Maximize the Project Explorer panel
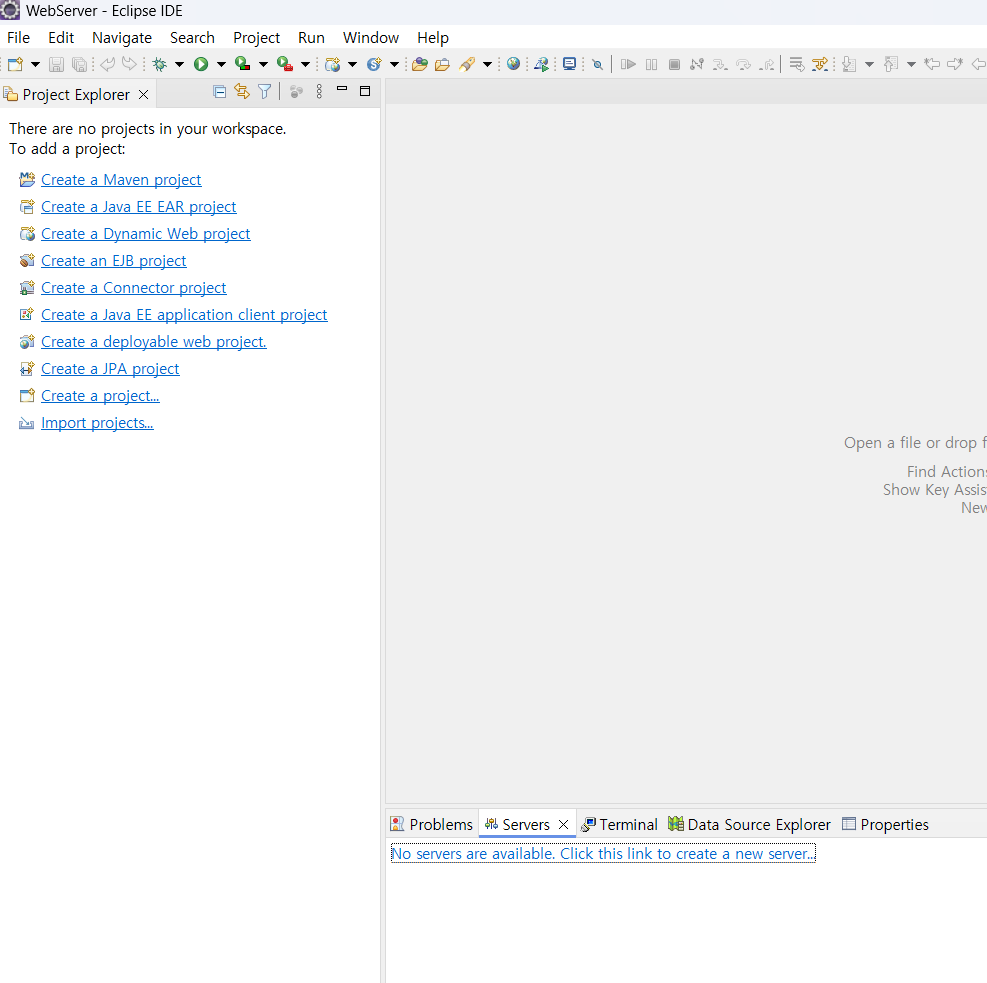Image resolution: width=987 pixels, height=983 pixels. (364, 91)
